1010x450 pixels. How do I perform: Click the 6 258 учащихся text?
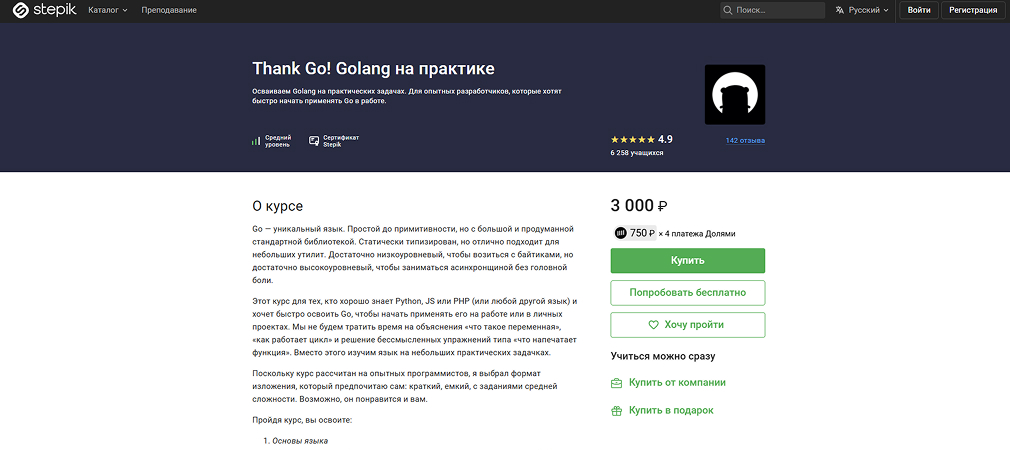pos(637,153)
